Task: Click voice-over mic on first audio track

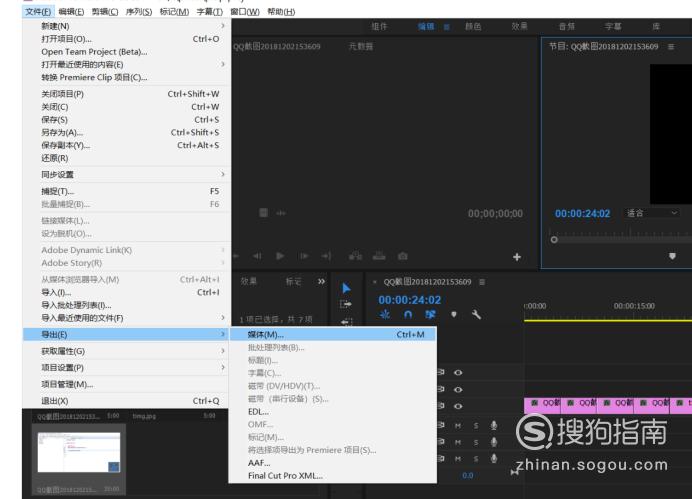Action: pyautogui.click(x=494, y=425)
